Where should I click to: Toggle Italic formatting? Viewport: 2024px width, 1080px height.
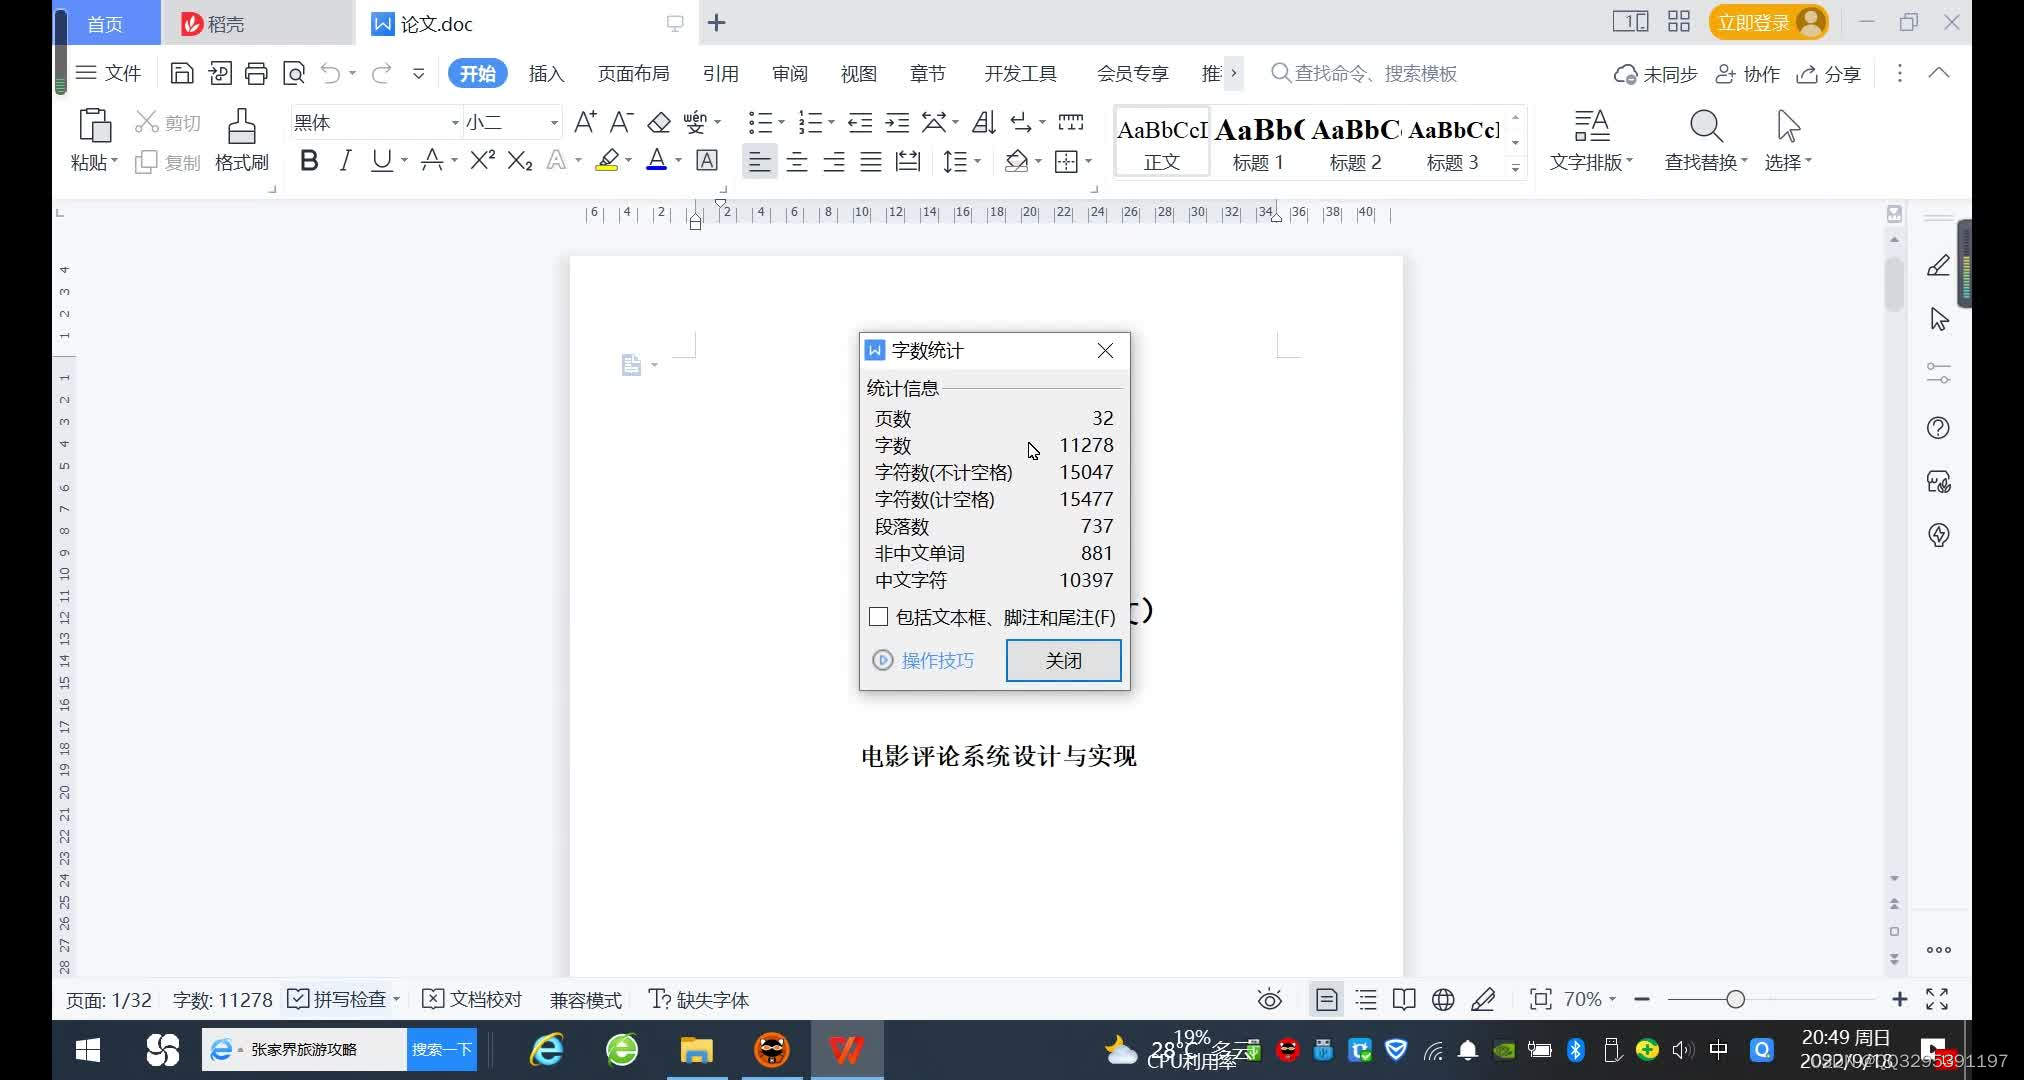345,160
